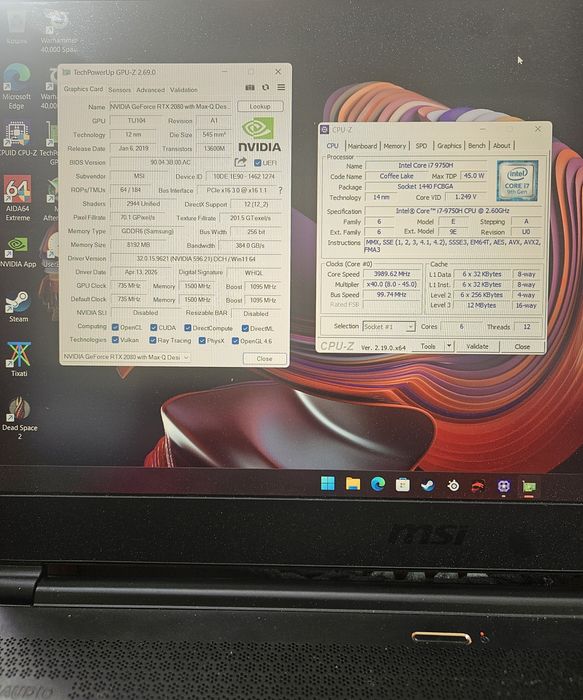This screenshot has height=700, width=583.
Task: Open Tixati desktop shortcut
Action: [x=19, y=359]
